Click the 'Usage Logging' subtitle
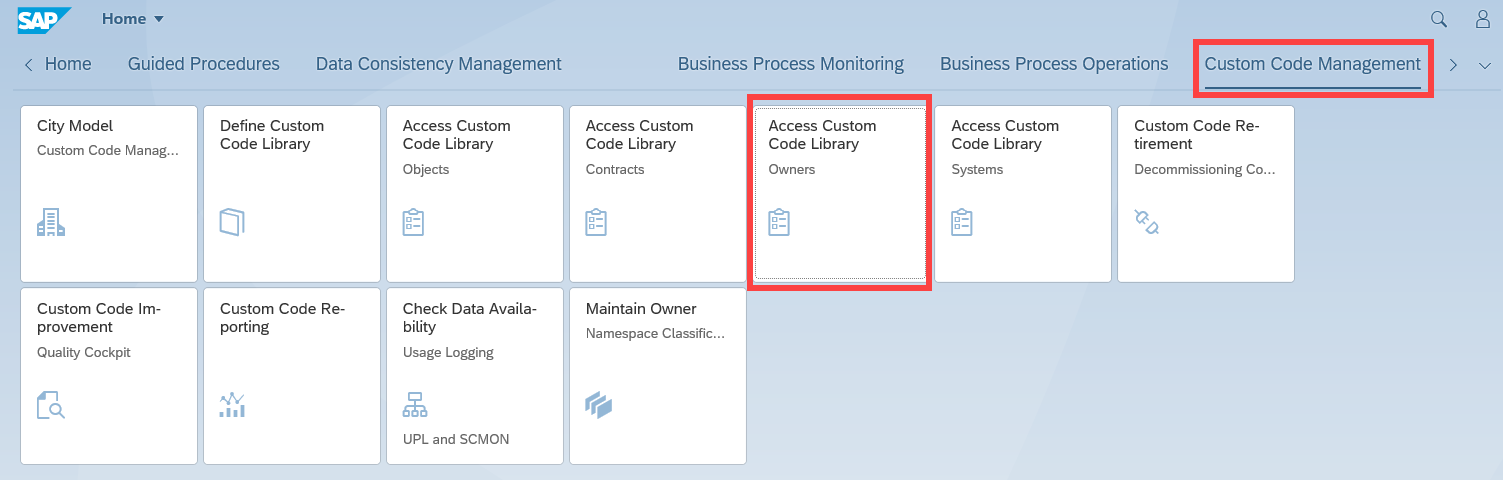Screen dimensions: 1503x480 [x=448, y=352]
